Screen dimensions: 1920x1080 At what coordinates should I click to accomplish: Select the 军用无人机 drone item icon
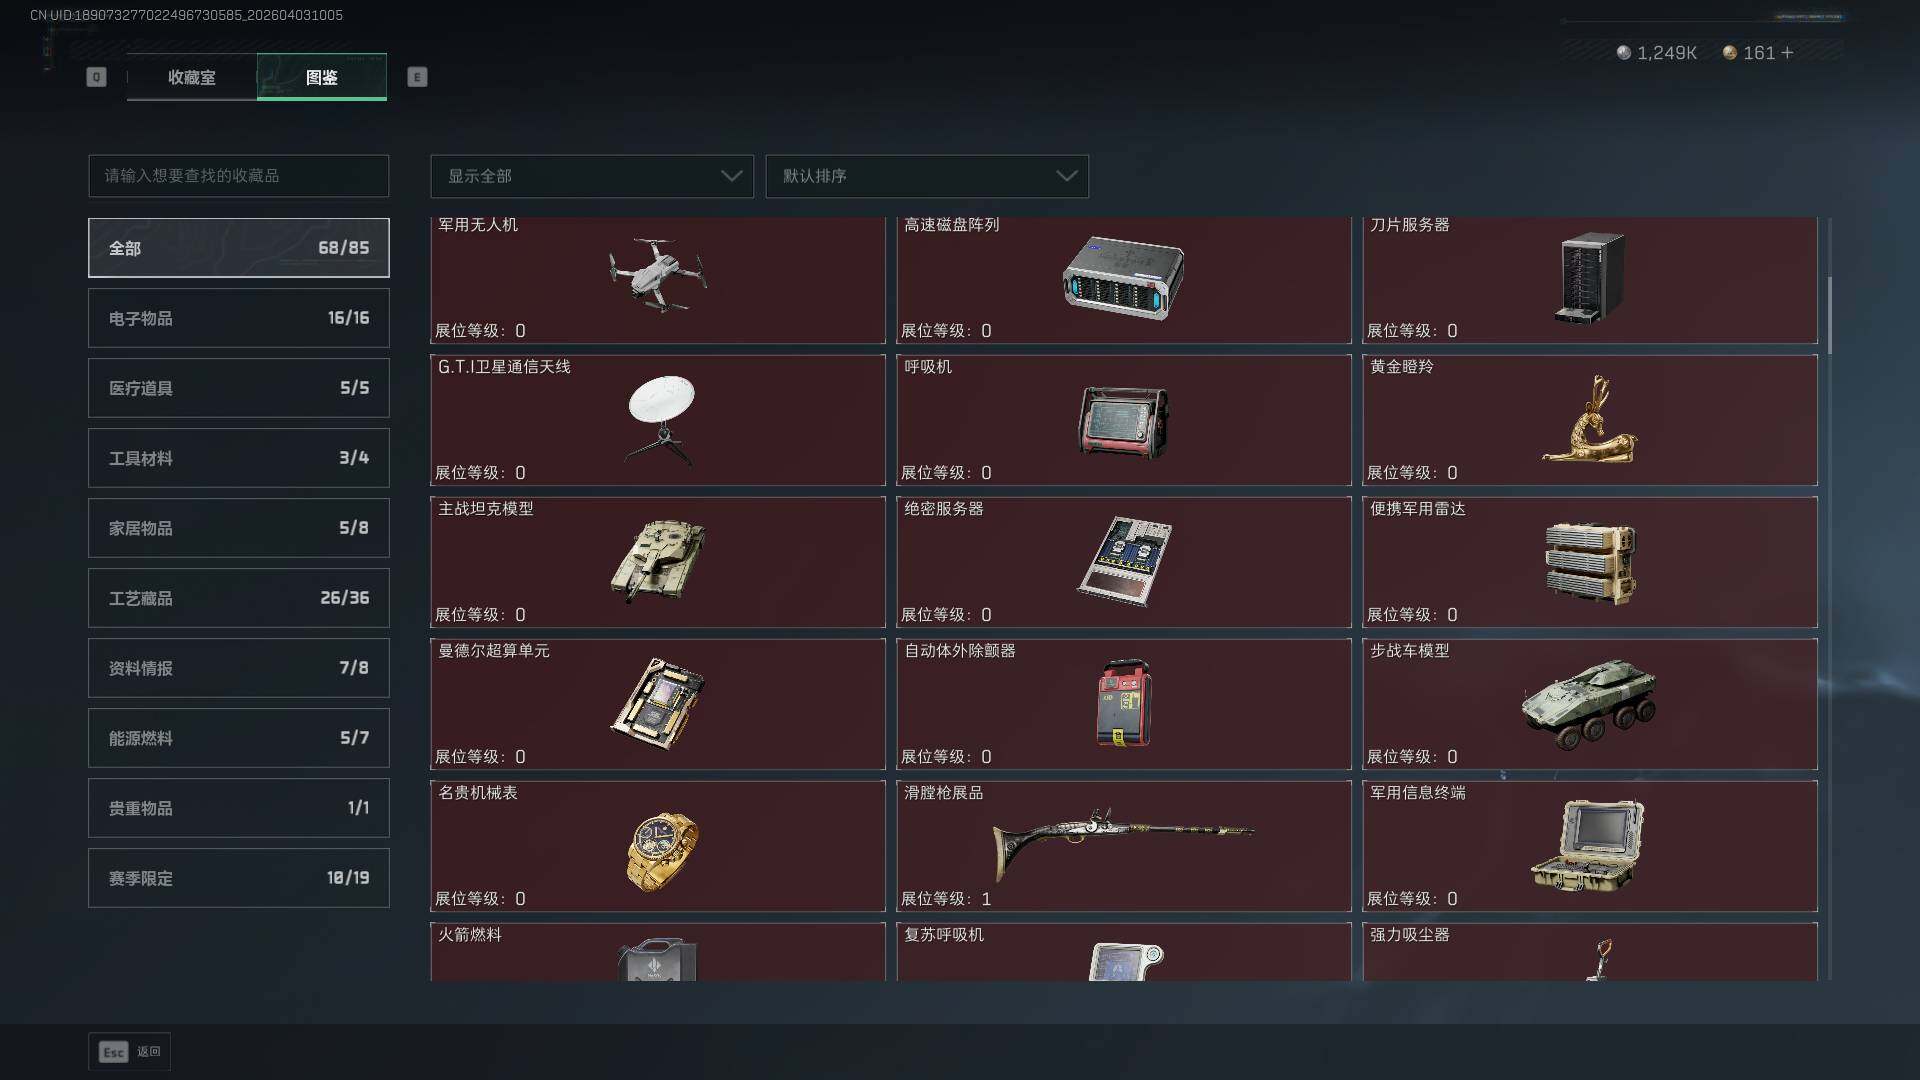point(658,275)
